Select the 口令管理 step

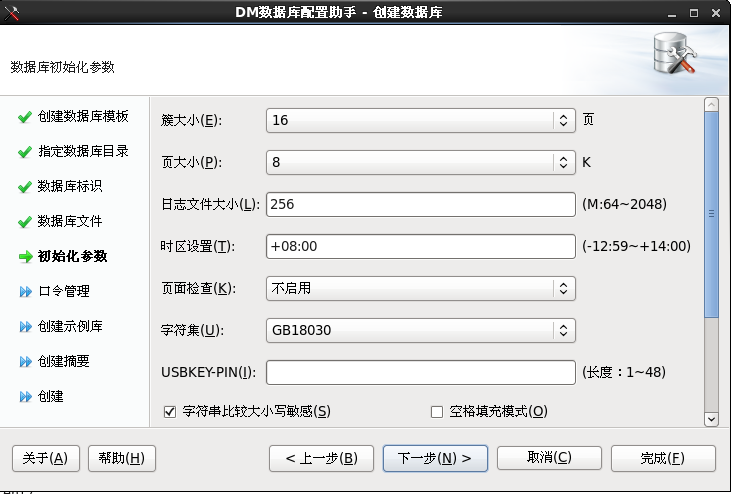point(64,291)
